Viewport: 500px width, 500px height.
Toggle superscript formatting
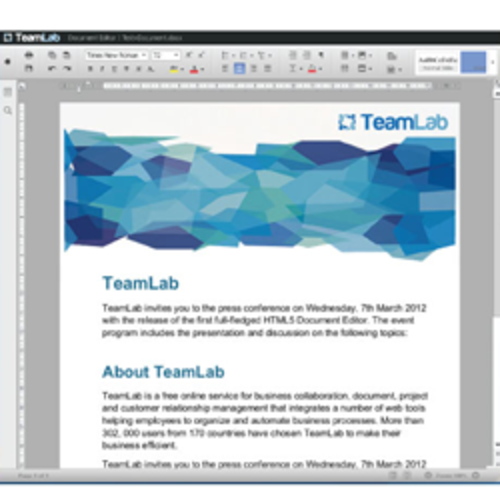click(139, 69)
